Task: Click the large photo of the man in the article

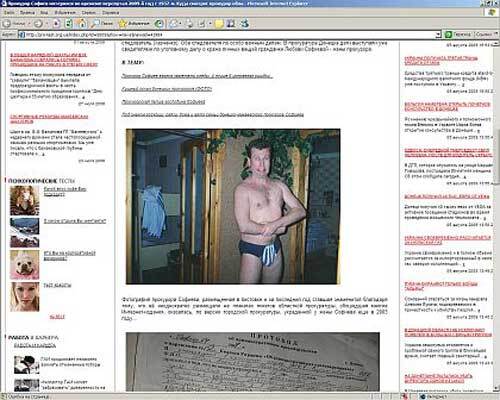Action: point(233,206)
